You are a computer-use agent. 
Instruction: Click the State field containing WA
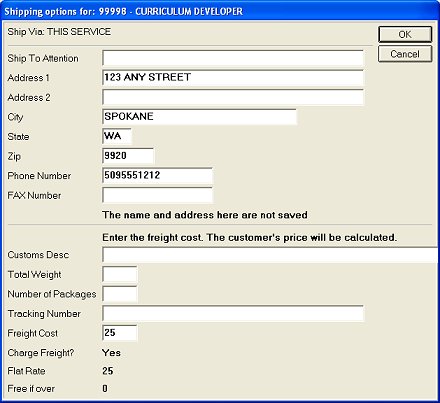(x=117, y=136)
